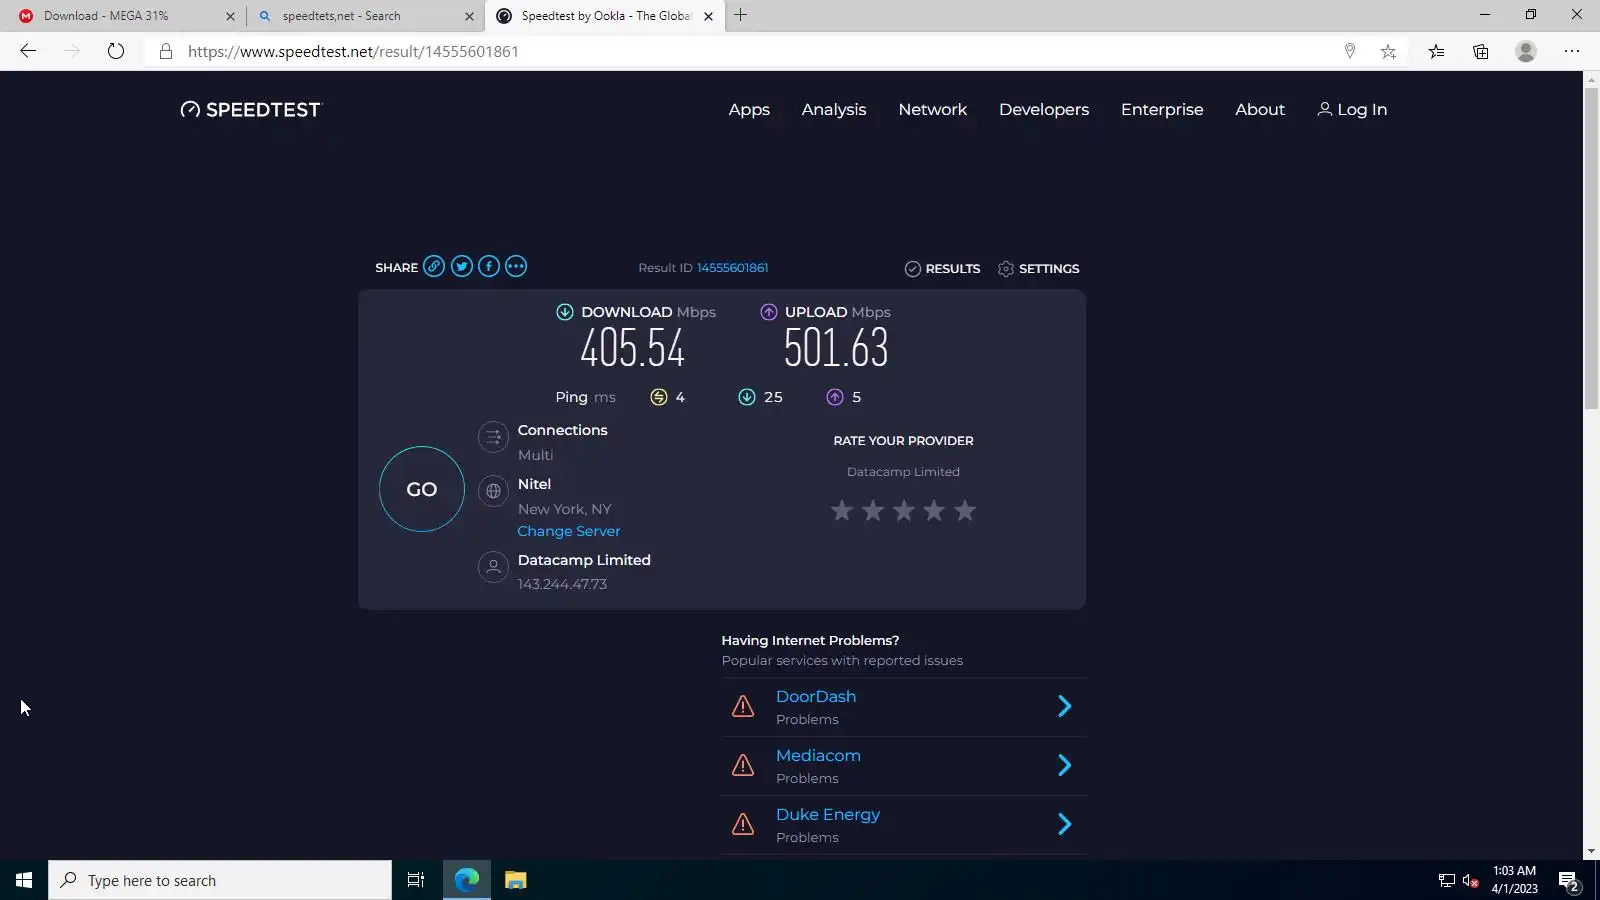This screenshot has width=1600, height=900.
Task: Expand Duke Energy problems chevron
Action: [1065, 825]
